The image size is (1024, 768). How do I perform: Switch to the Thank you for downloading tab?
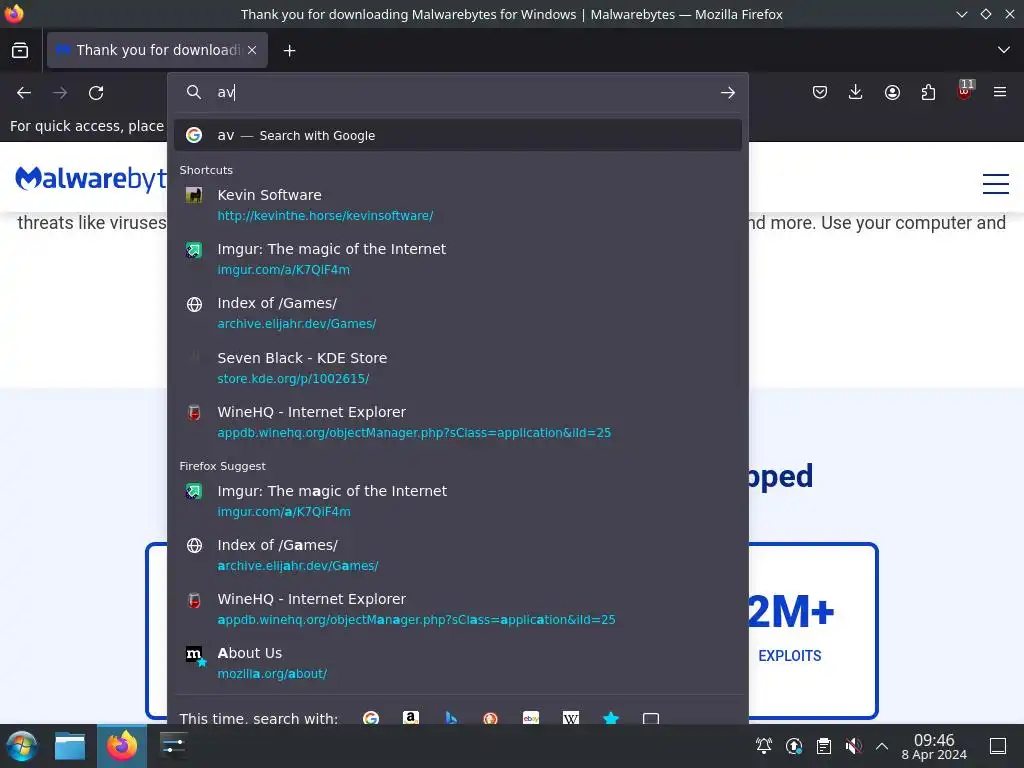pos(157,50)
